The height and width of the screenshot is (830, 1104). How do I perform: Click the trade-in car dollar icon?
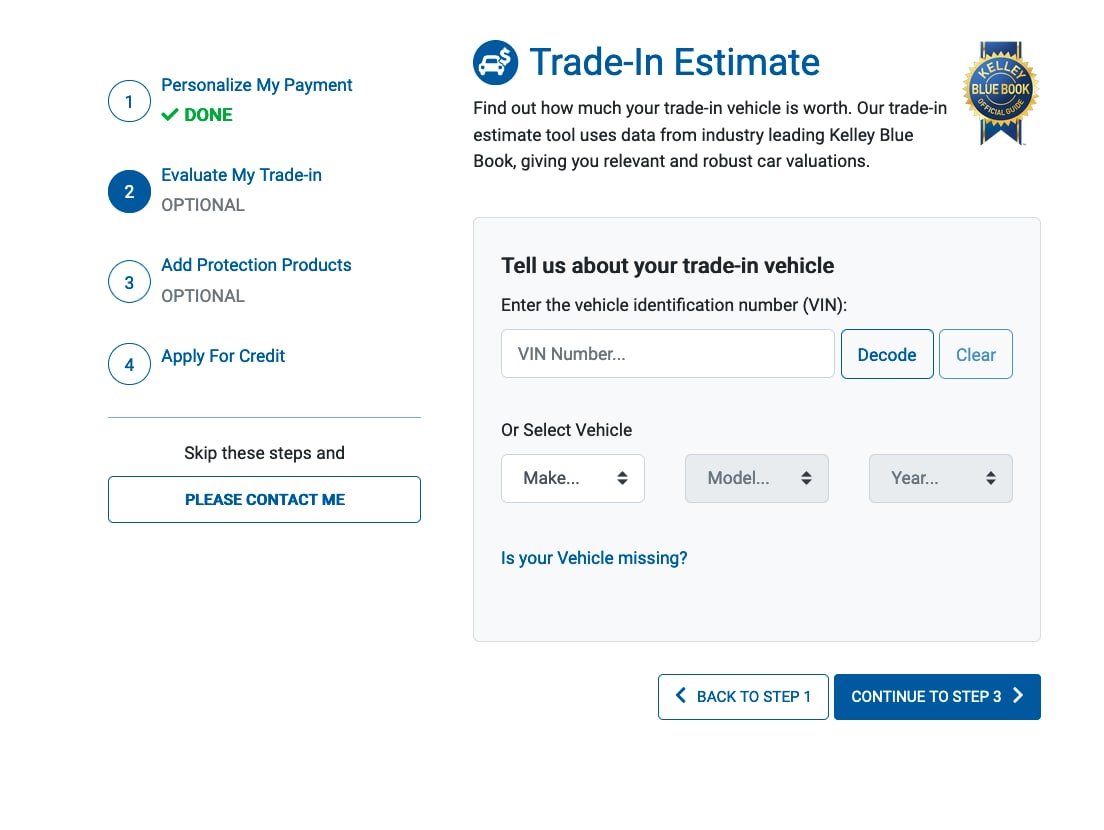[x=495, y=63]
